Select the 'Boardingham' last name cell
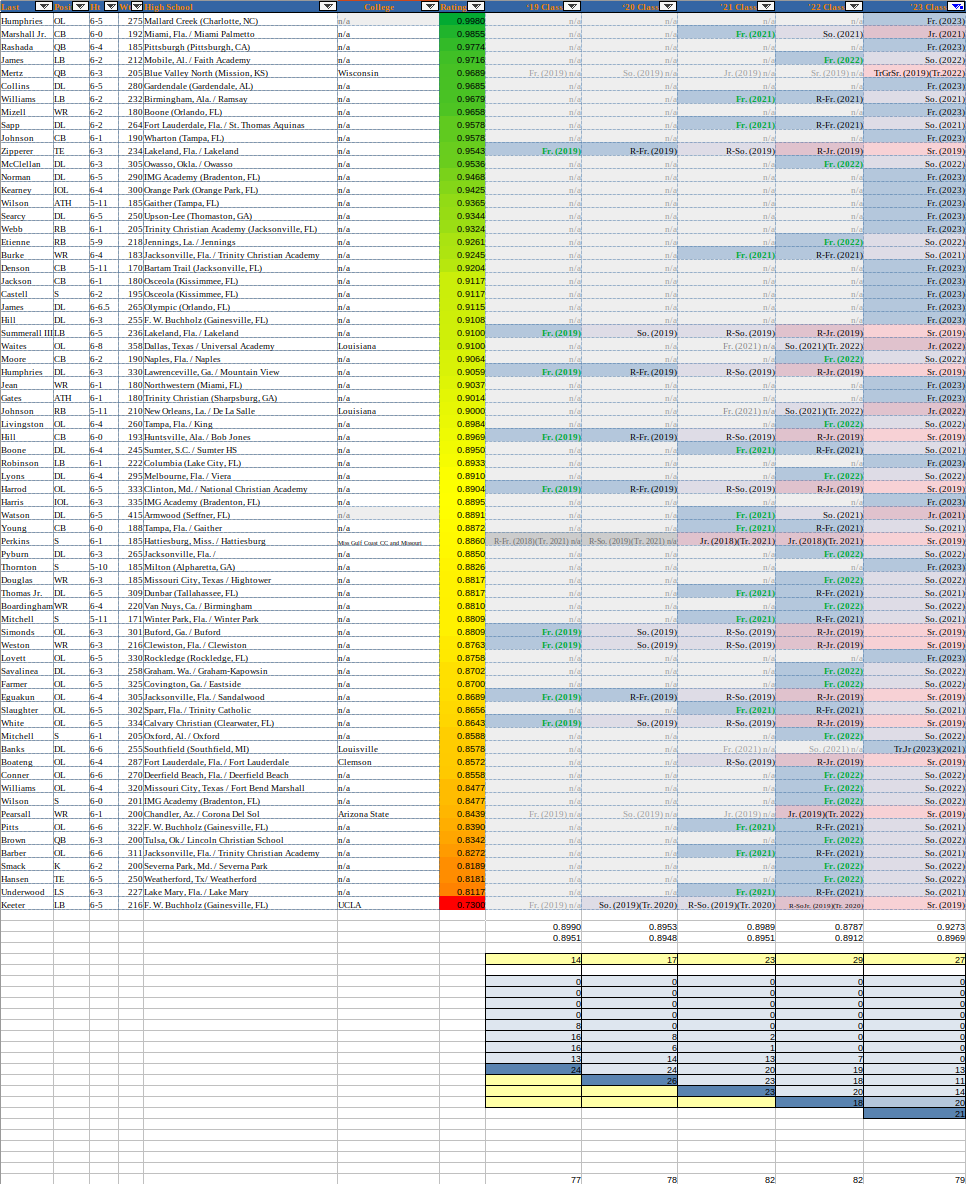Image resolution: width=966 pixels, height=1184 pixels. pyautogui.click(x=26, y=606)
